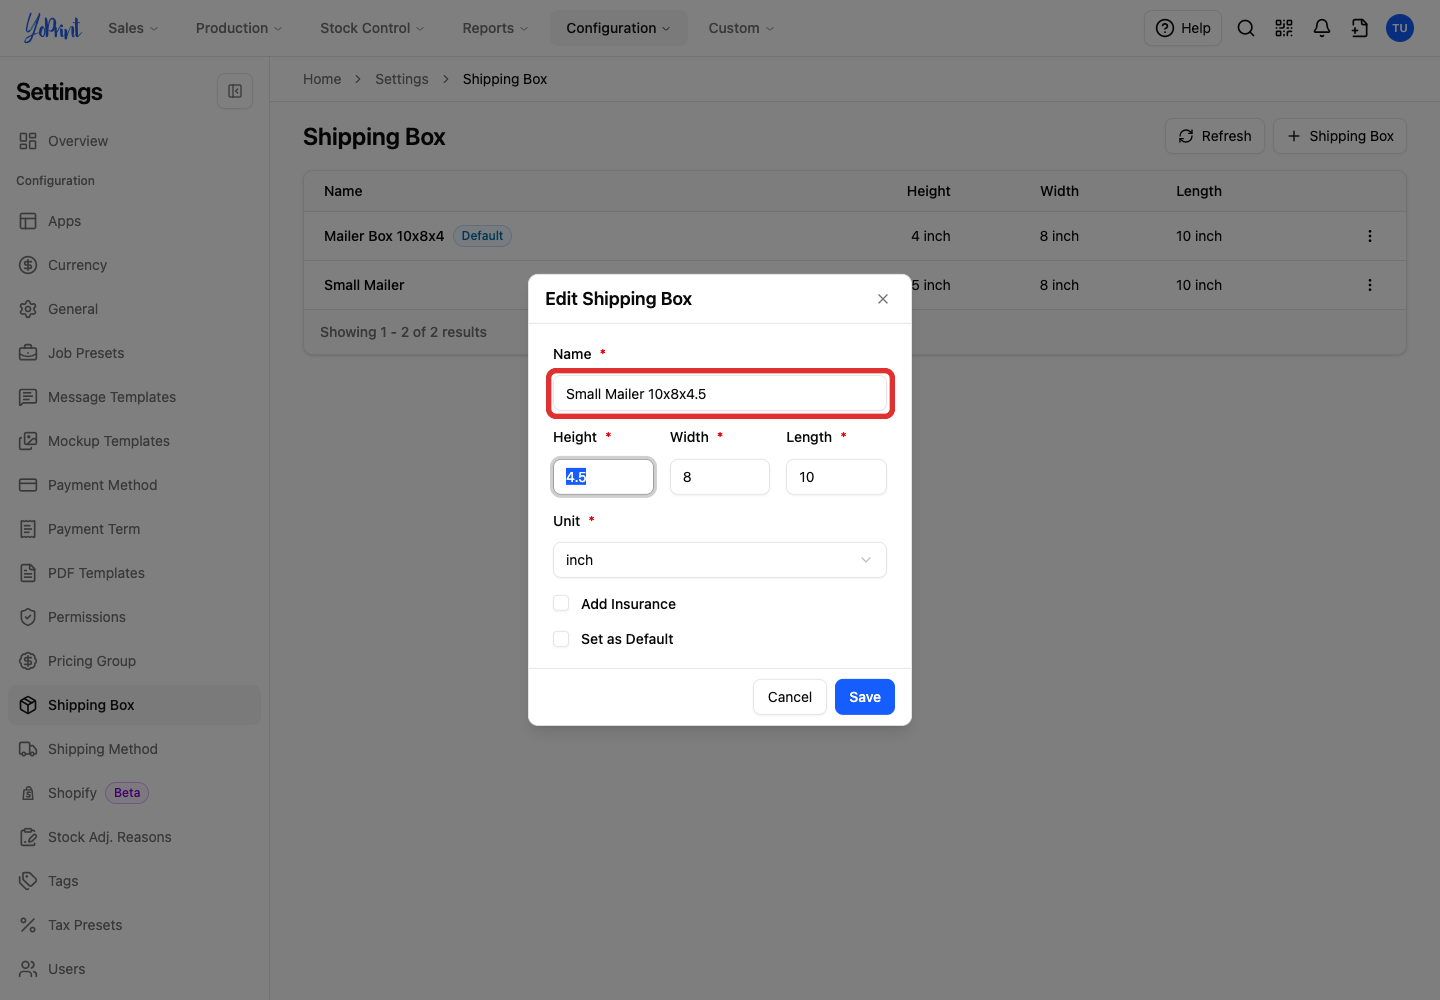
Task: Open Mockup Templates settings
Action: tap(135, 441)
